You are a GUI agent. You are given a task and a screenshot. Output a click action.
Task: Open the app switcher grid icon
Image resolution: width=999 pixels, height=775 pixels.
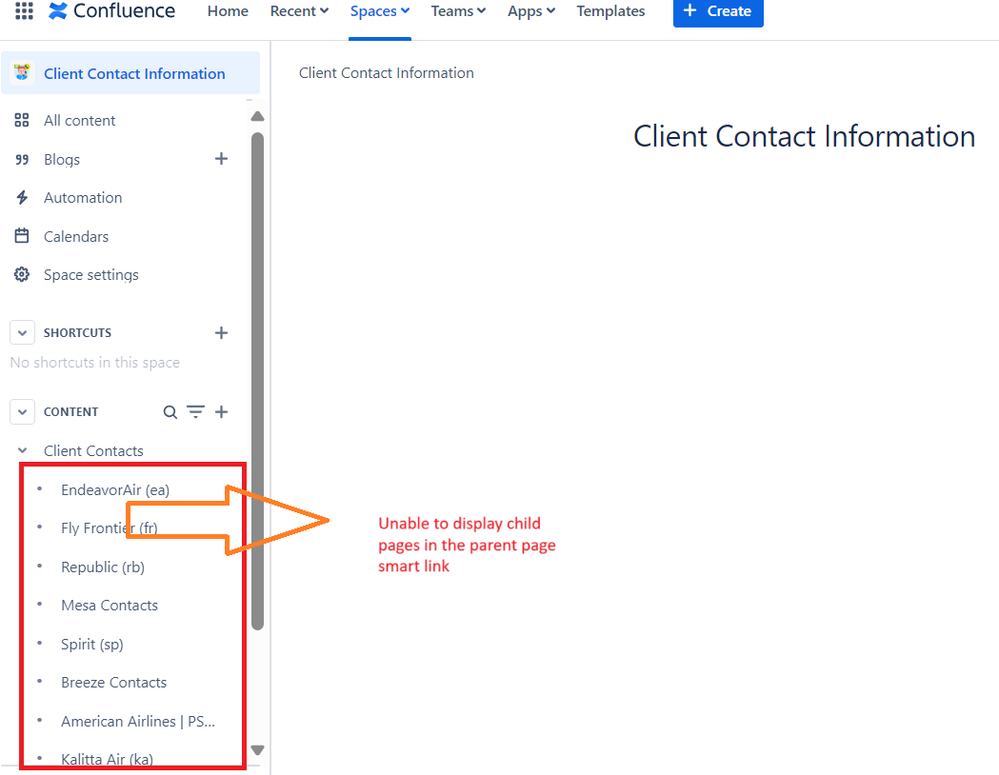(x=24, y=11)
